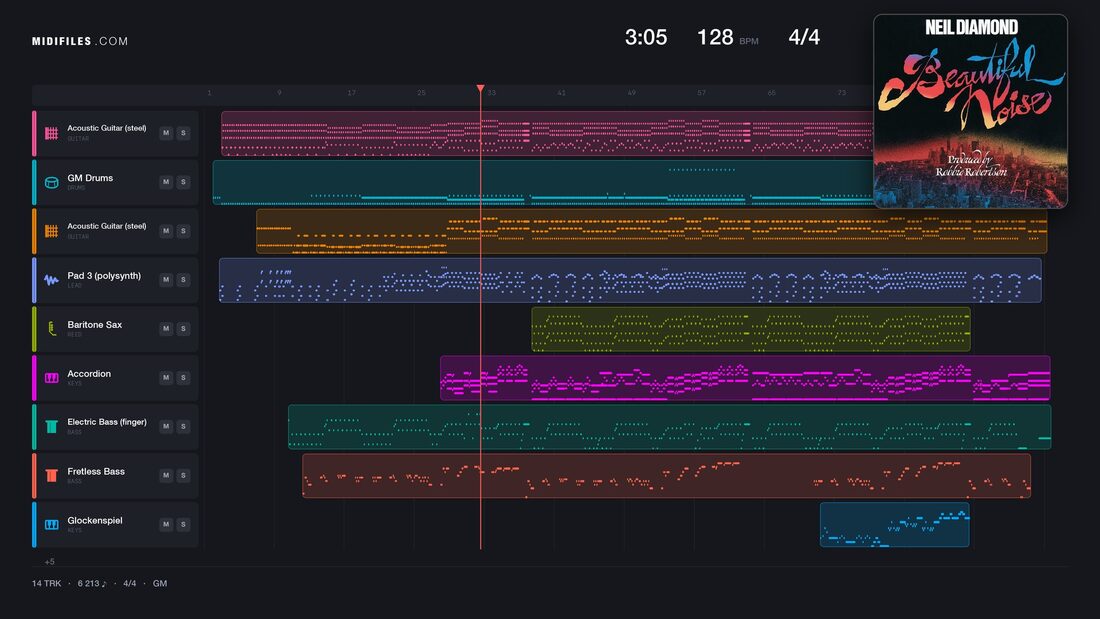Viewport: 1100px width, 619px height.
Task: Solo the Glockenspiel track
Action: [183, 524]
